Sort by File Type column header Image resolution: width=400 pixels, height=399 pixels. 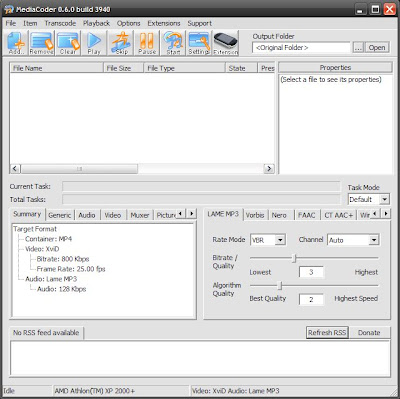(184, 68)
